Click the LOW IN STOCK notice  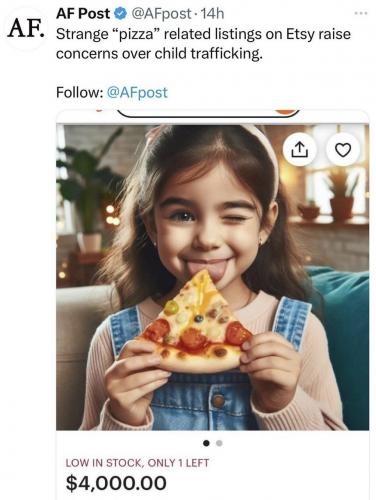tap(137, 463)
